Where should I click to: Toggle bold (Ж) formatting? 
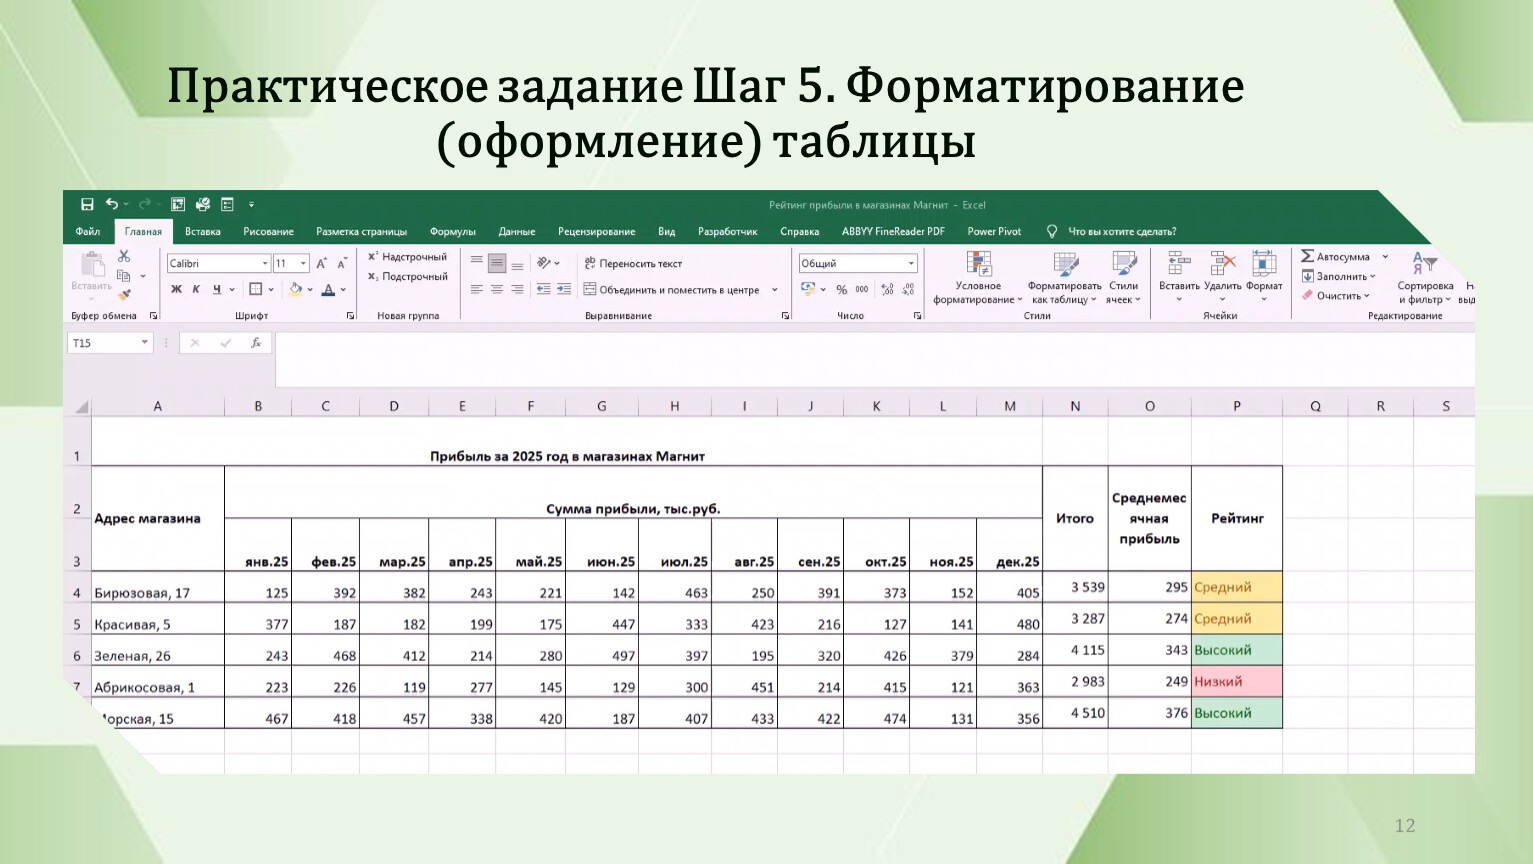[176, 290]
